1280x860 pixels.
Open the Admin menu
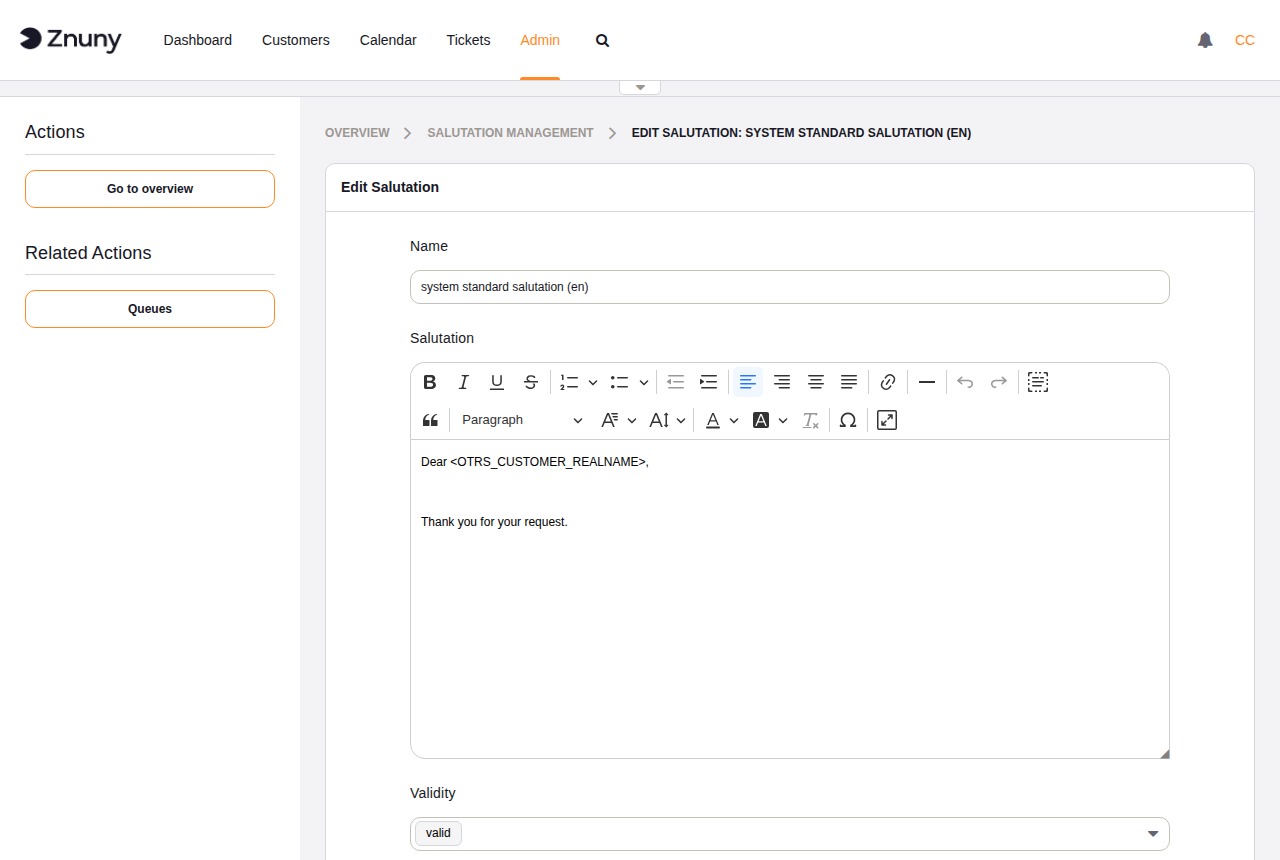(x=540, y=40)
